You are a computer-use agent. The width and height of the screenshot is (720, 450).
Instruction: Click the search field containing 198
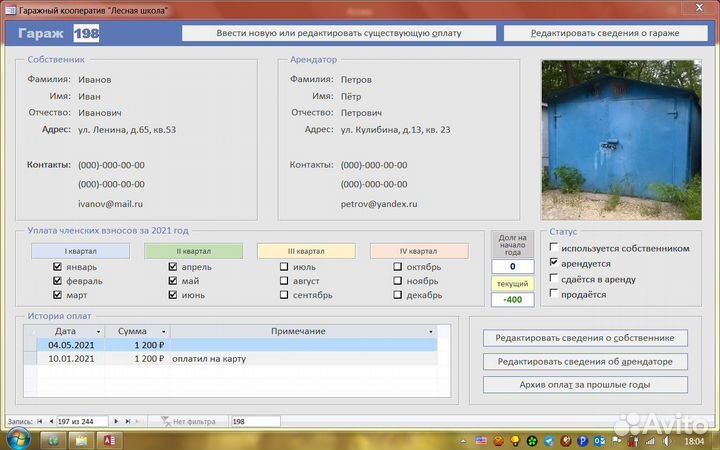[x=255, y=422]
